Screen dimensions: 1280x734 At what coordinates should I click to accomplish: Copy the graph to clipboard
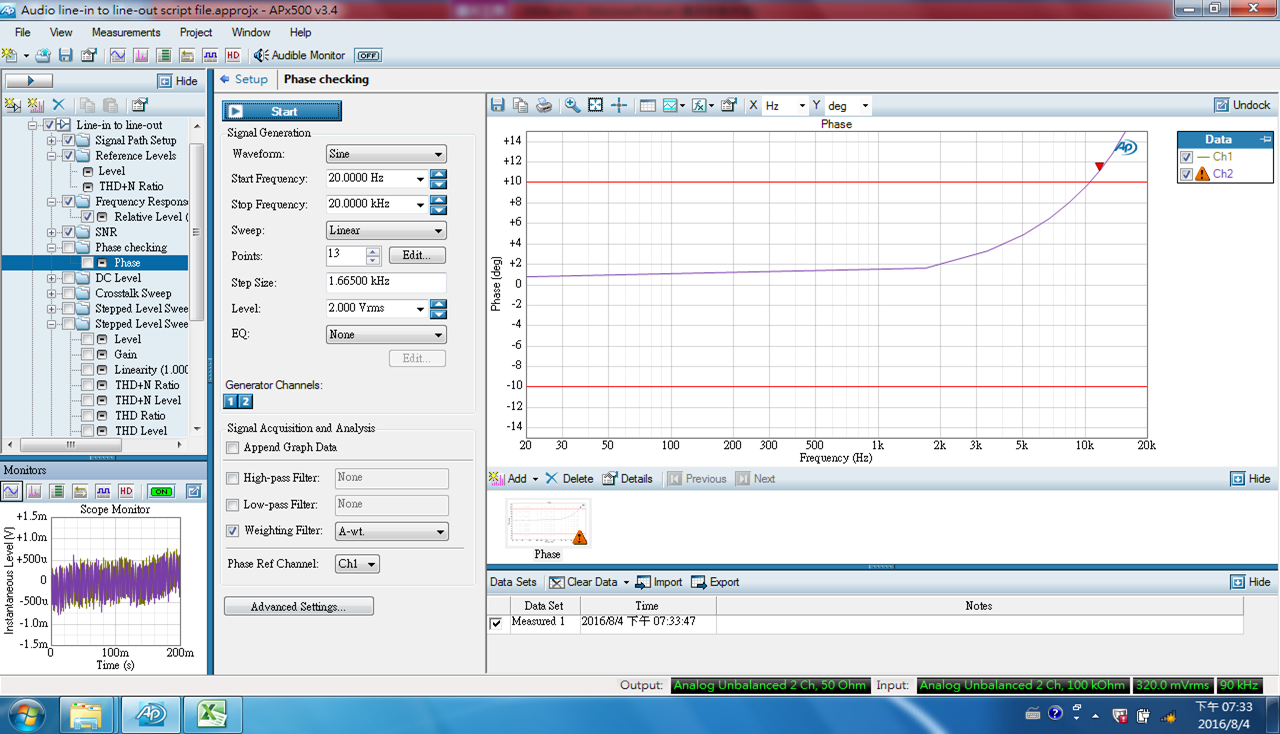point(519,105)
